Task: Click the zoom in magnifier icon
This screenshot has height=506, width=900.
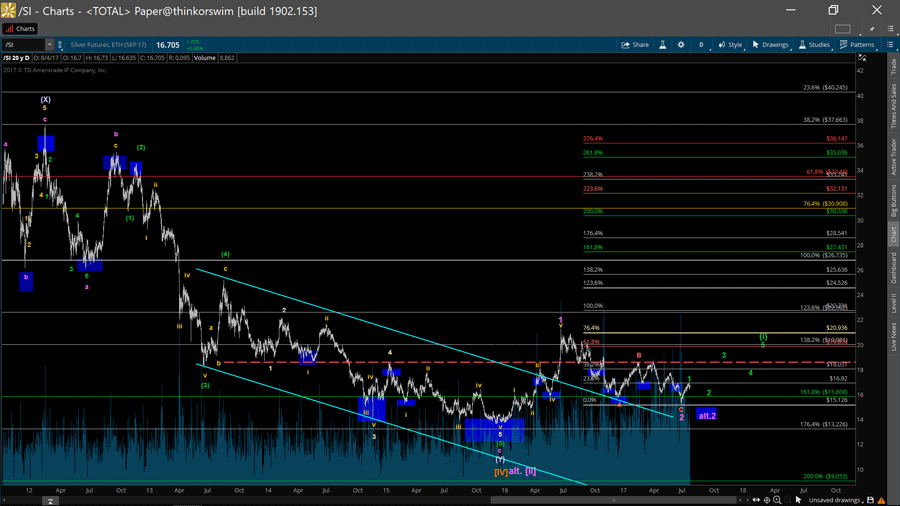Action: pos(777,500)
